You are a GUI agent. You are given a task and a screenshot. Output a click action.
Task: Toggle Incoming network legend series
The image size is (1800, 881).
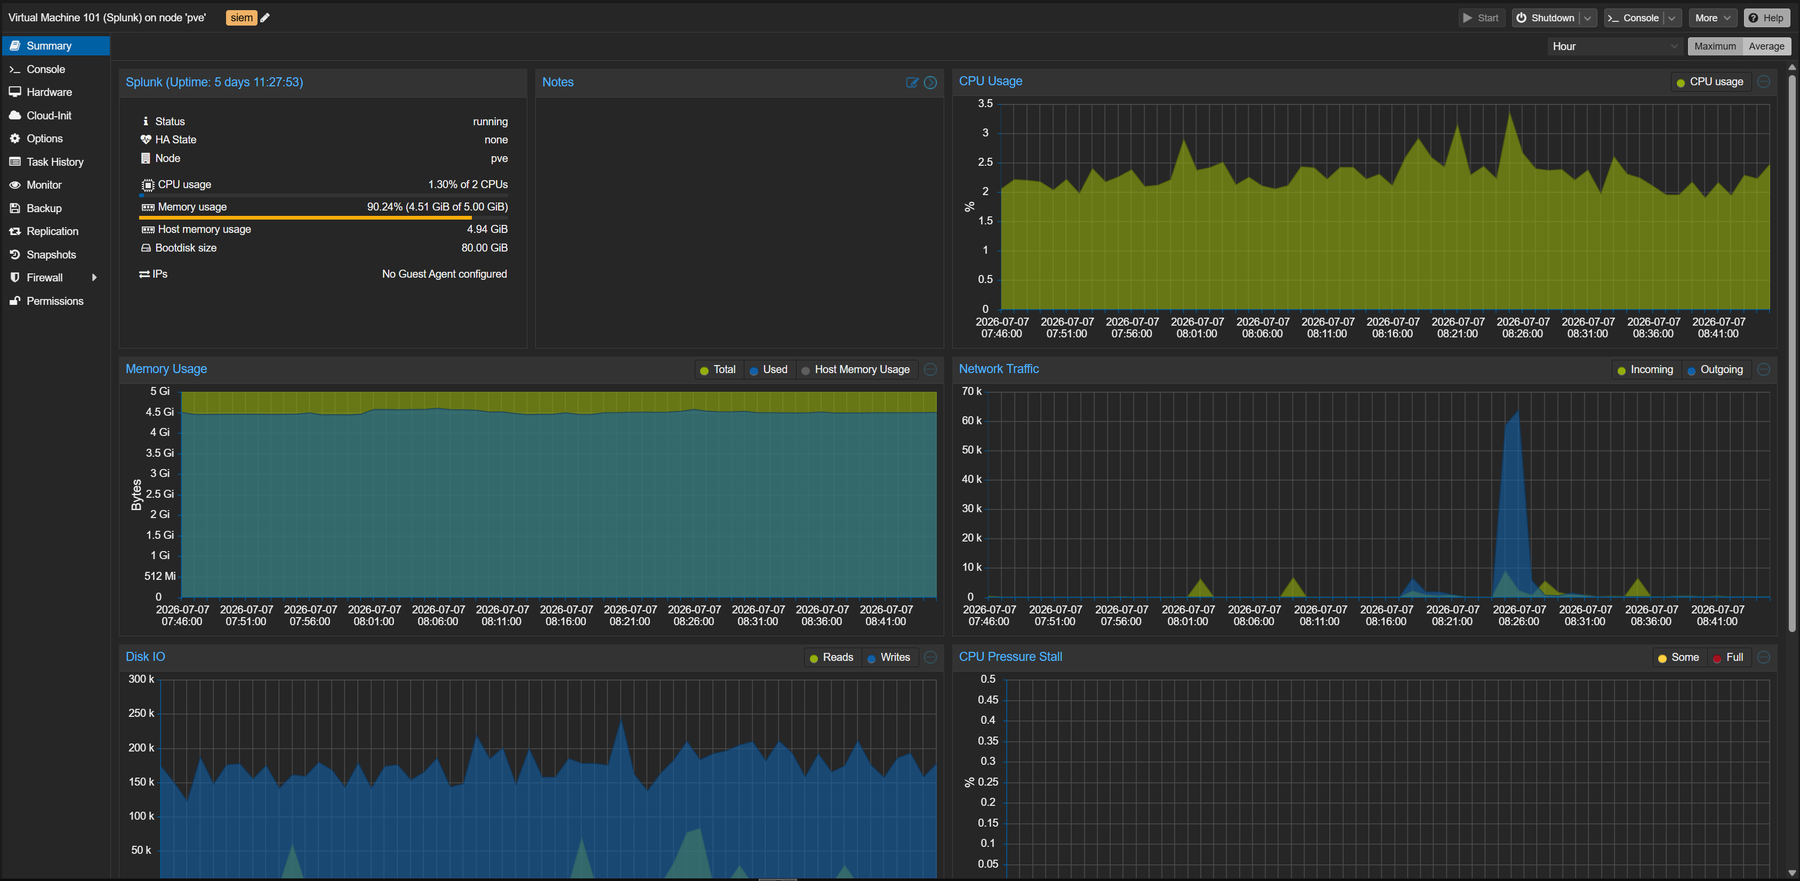tap(1645, 370)
